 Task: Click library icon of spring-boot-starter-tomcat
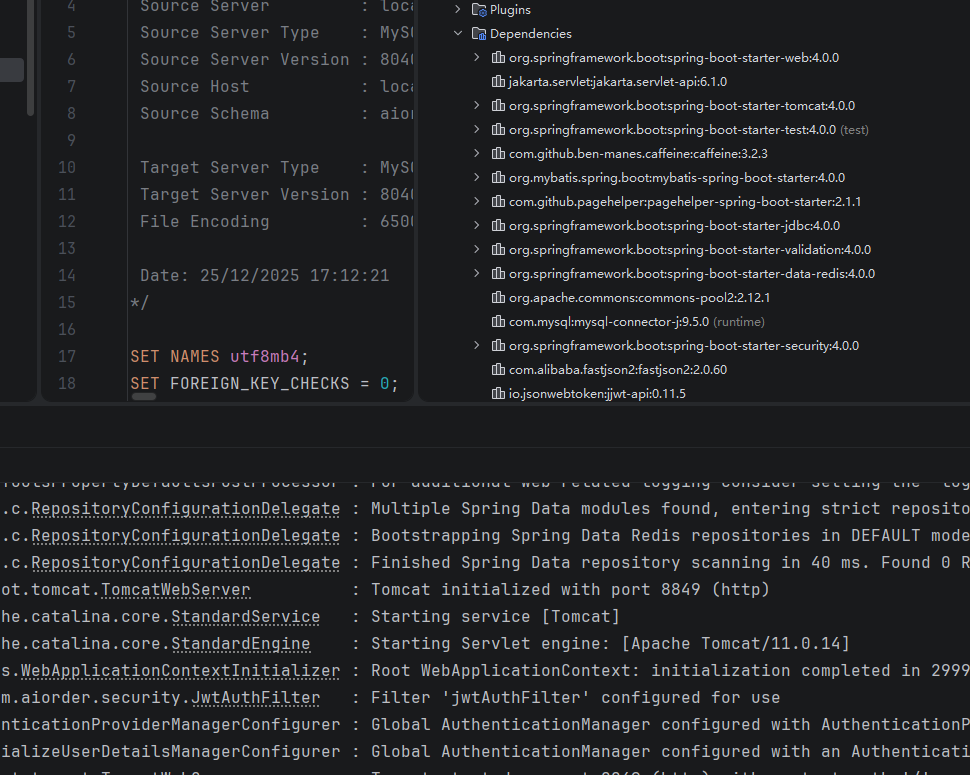point(498,106)
